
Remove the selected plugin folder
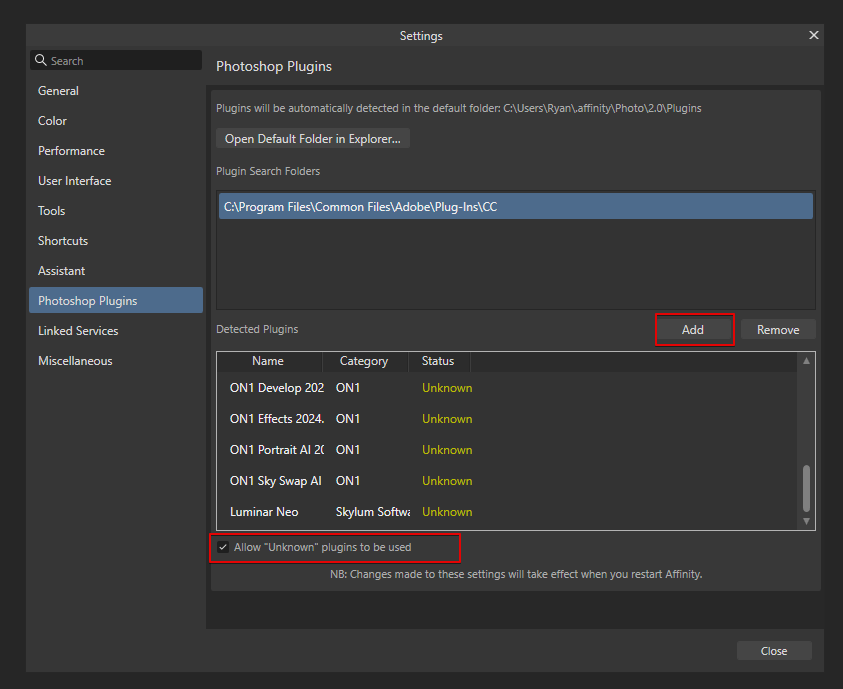coord(778,330)
